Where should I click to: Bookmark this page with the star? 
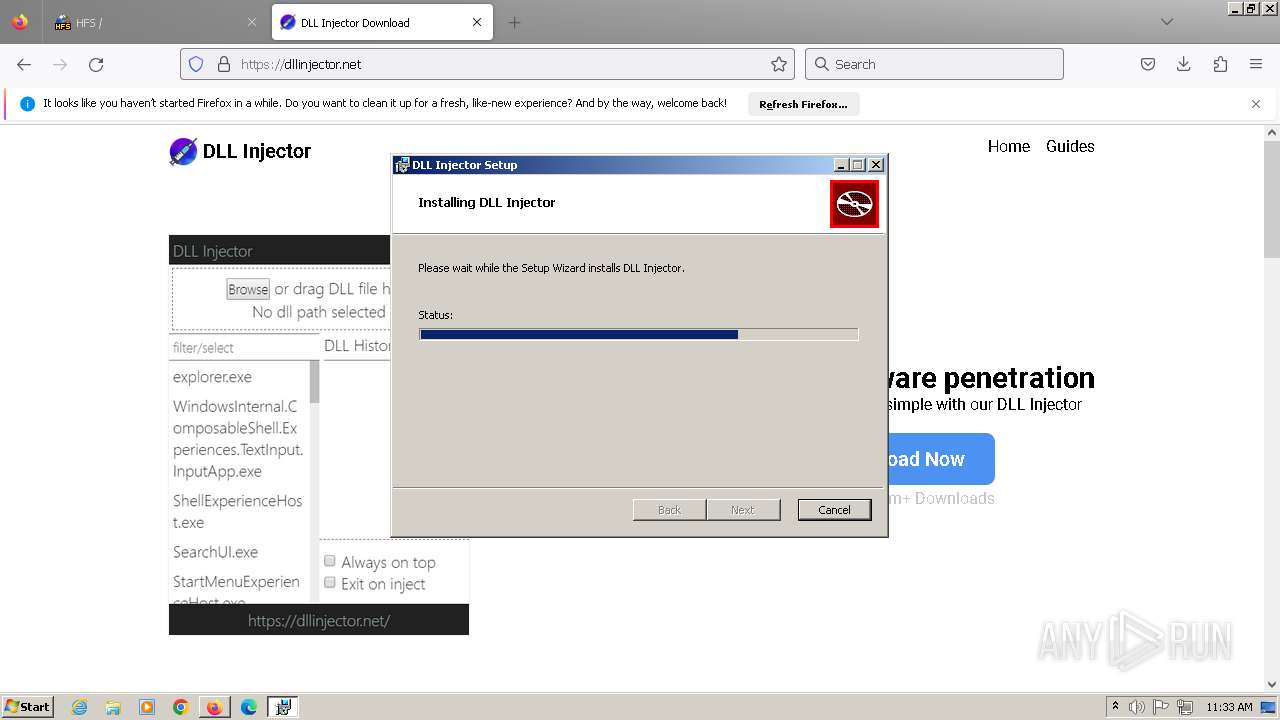(x=779, y=64)
